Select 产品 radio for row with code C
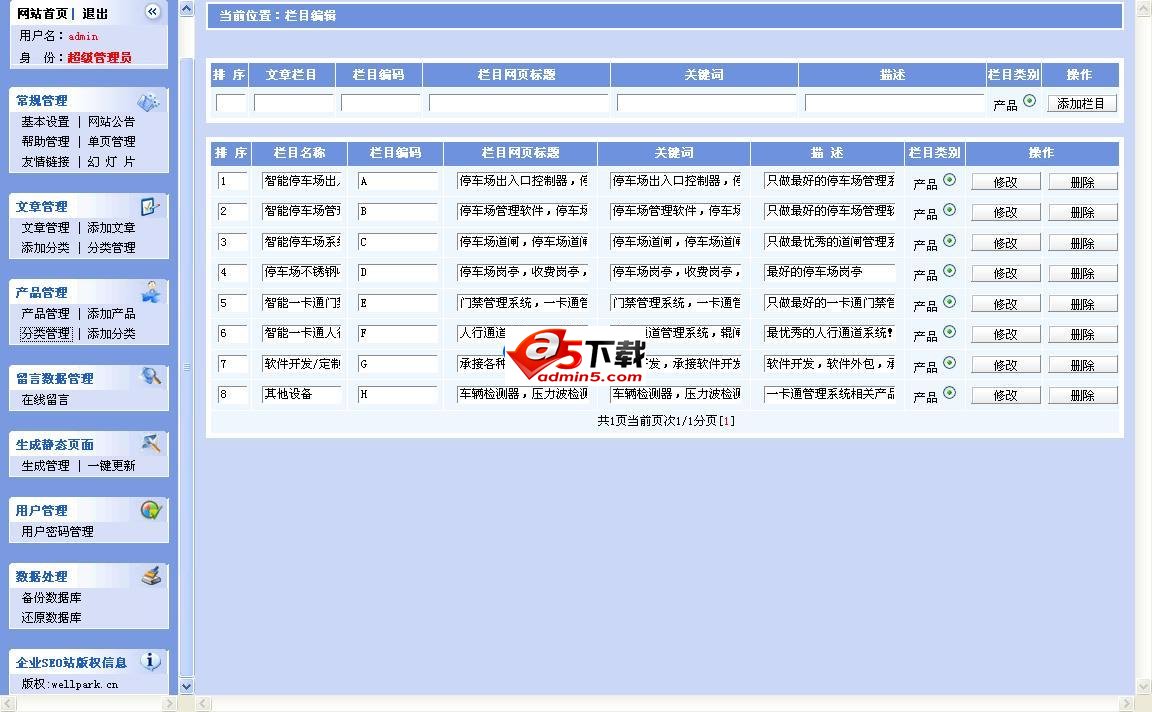The width and height of the screenshot is (1152, 712). point(949,240)
